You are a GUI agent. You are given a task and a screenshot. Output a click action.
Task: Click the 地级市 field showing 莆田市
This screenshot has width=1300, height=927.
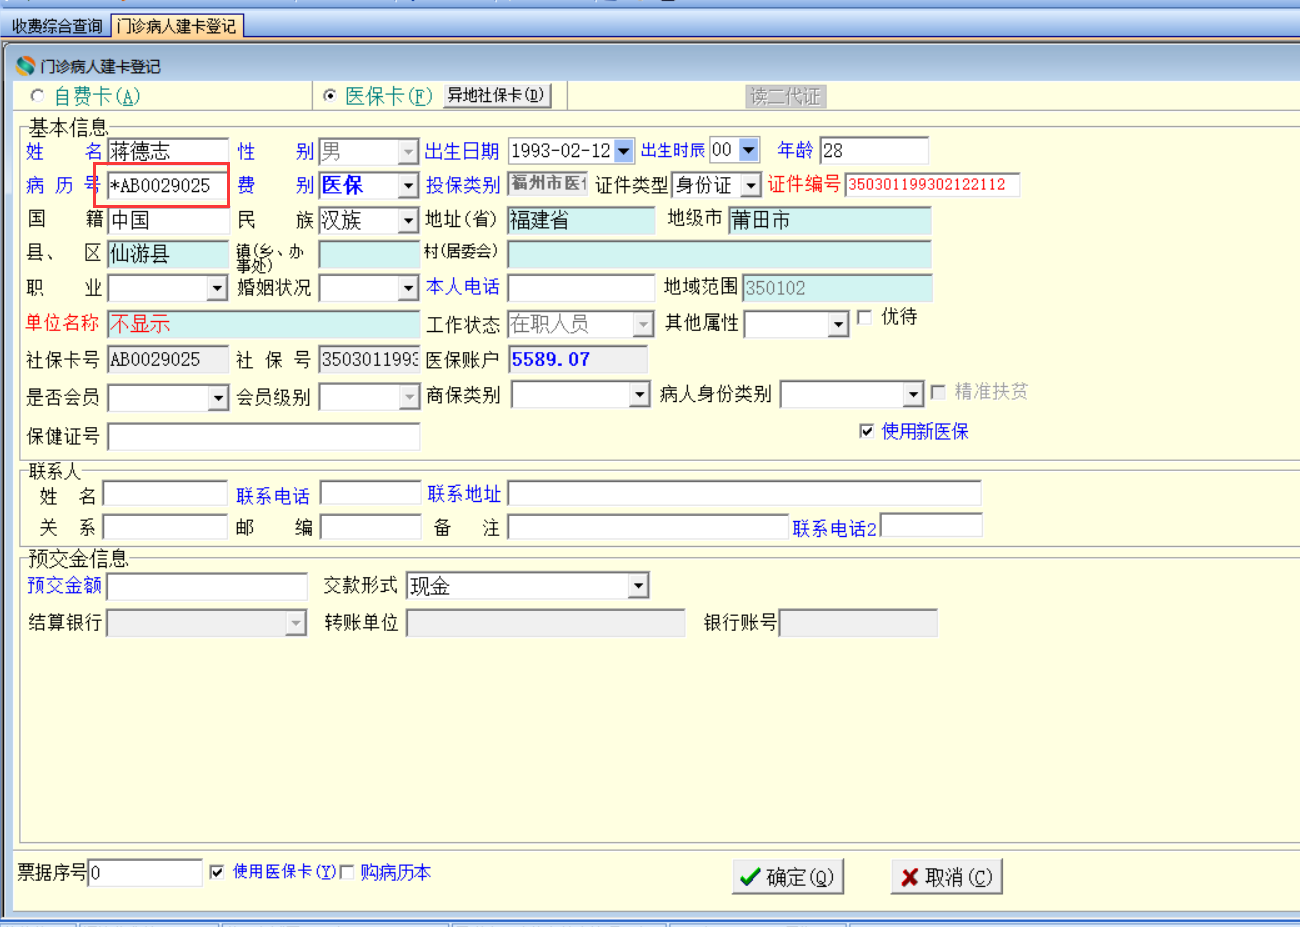830,220
